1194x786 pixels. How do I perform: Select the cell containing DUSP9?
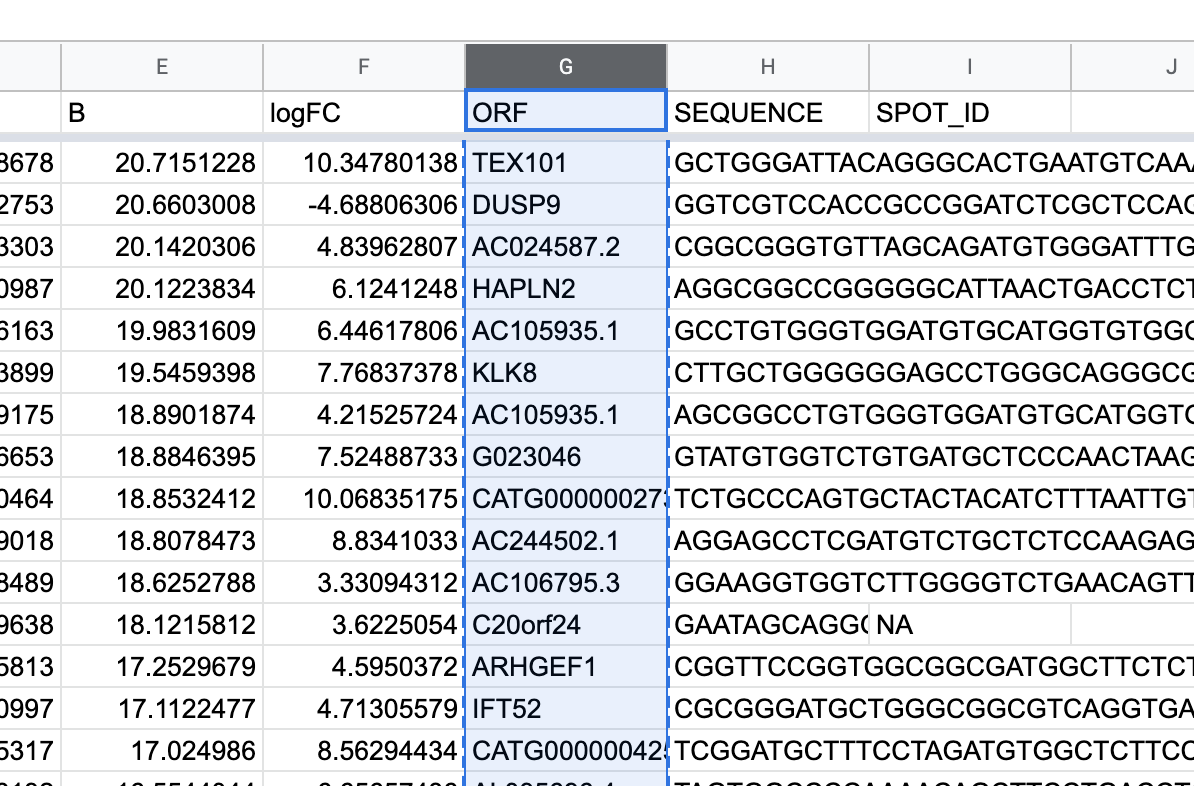point(566,204)
